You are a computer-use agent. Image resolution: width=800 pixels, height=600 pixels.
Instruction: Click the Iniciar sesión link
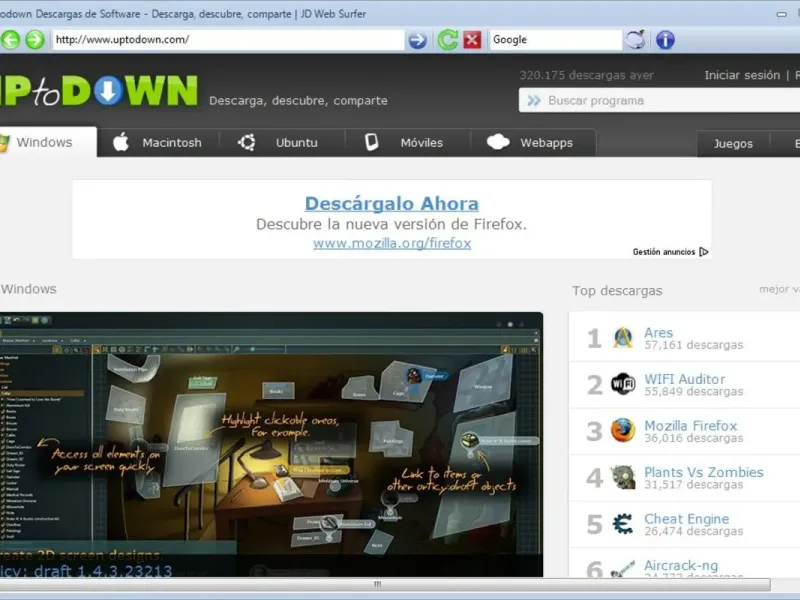[x=742, y=76]
